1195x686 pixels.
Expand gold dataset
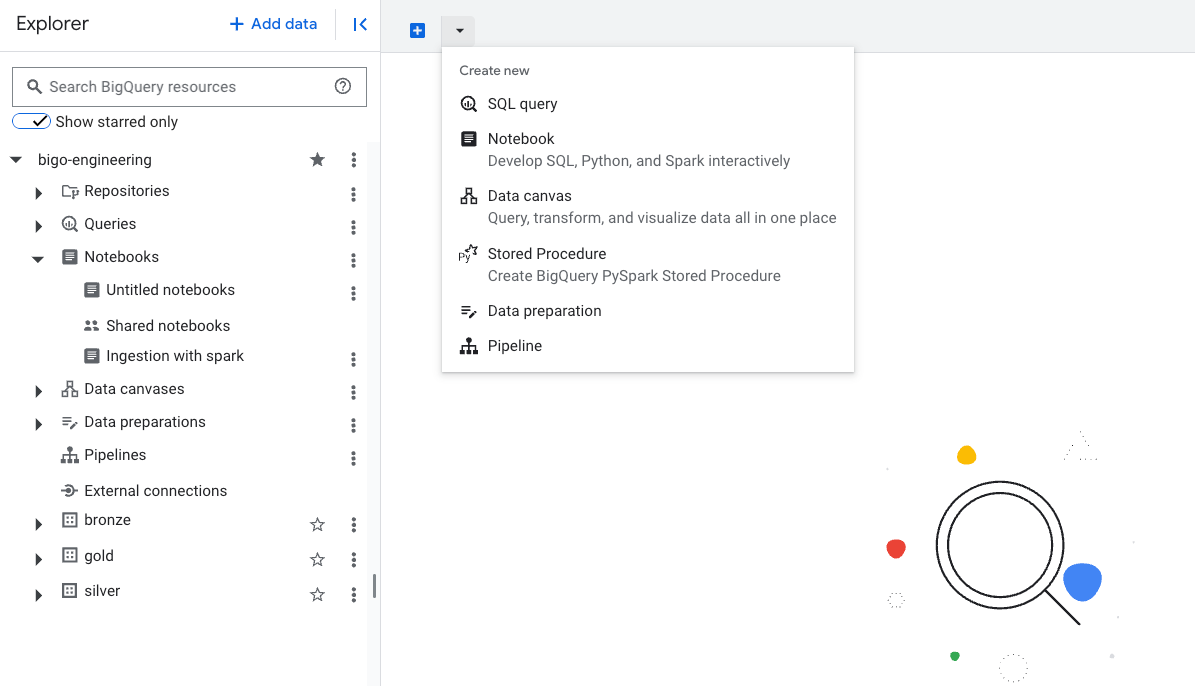pos(38,559)
